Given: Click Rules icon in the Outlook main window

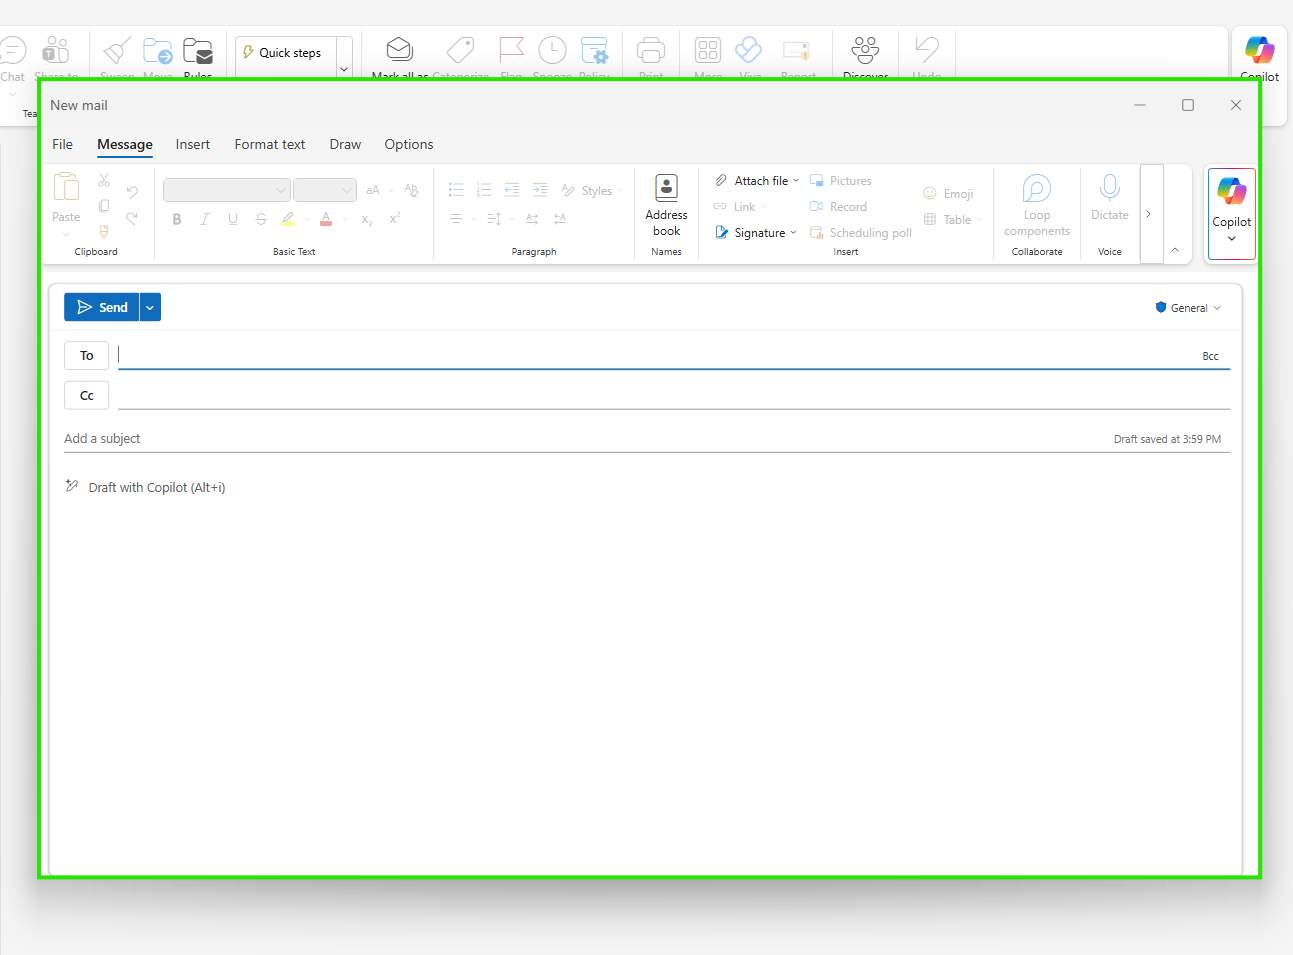Looking at the screenshot, I should tap(198, 52).
